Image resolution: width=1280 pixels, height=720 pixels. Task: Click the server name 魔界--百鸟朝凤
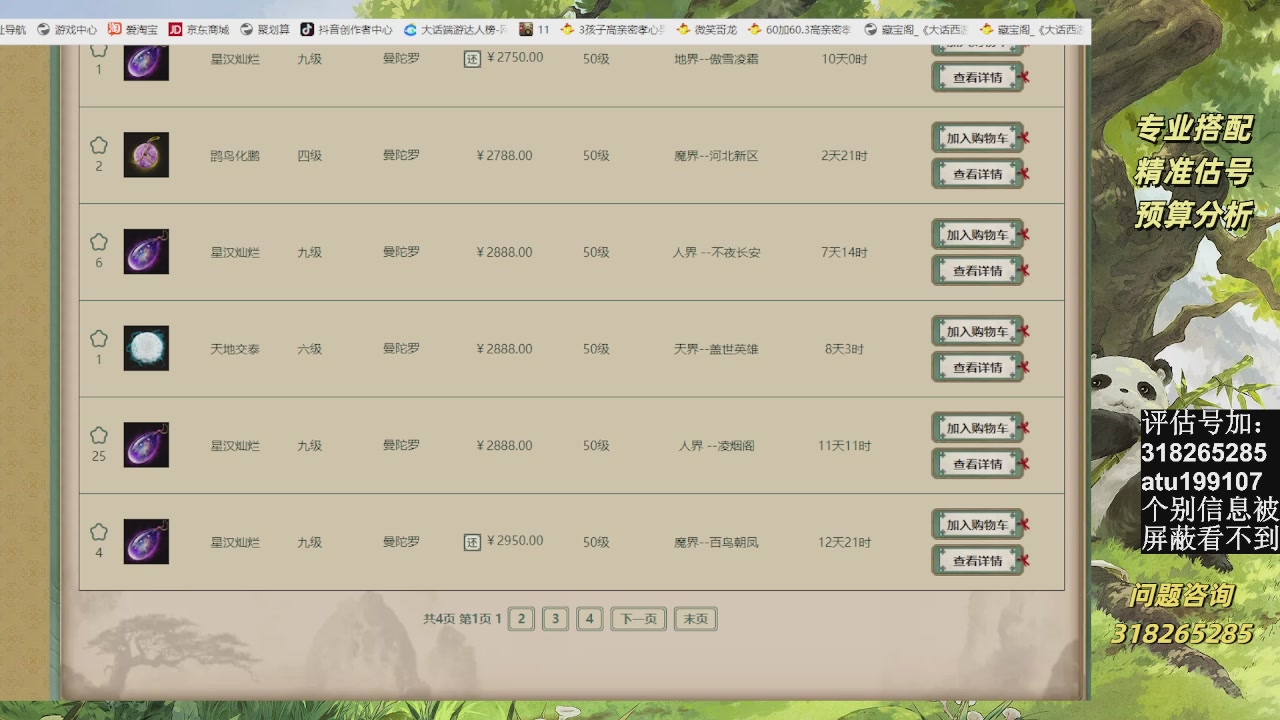(716, 543)
